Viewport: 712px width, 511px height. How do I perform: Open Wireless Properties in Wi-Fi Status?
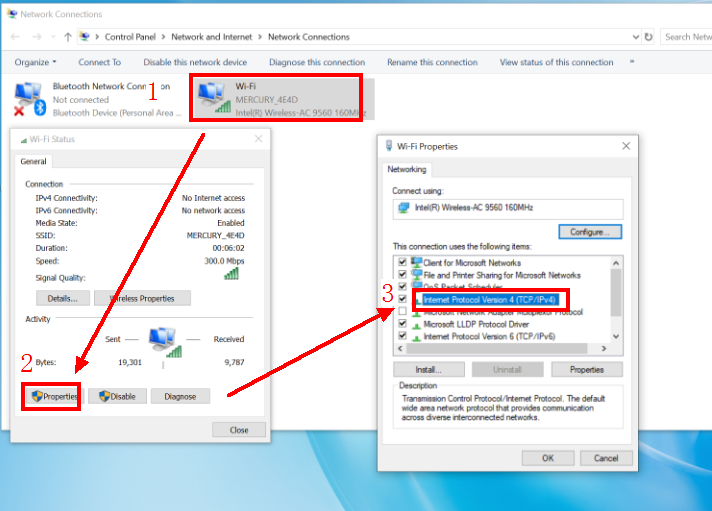click(142, 298)
